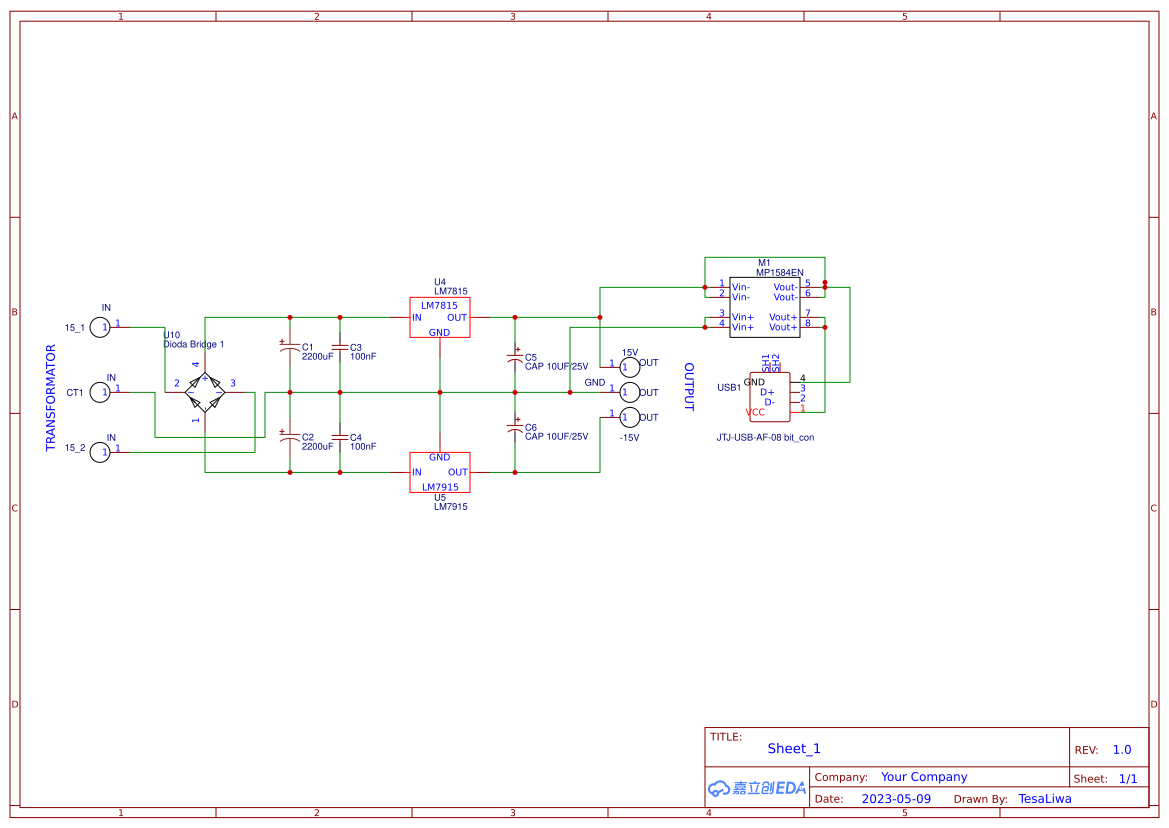
Task: Select the CT1 input pin symbol
Action: [100, 393]
